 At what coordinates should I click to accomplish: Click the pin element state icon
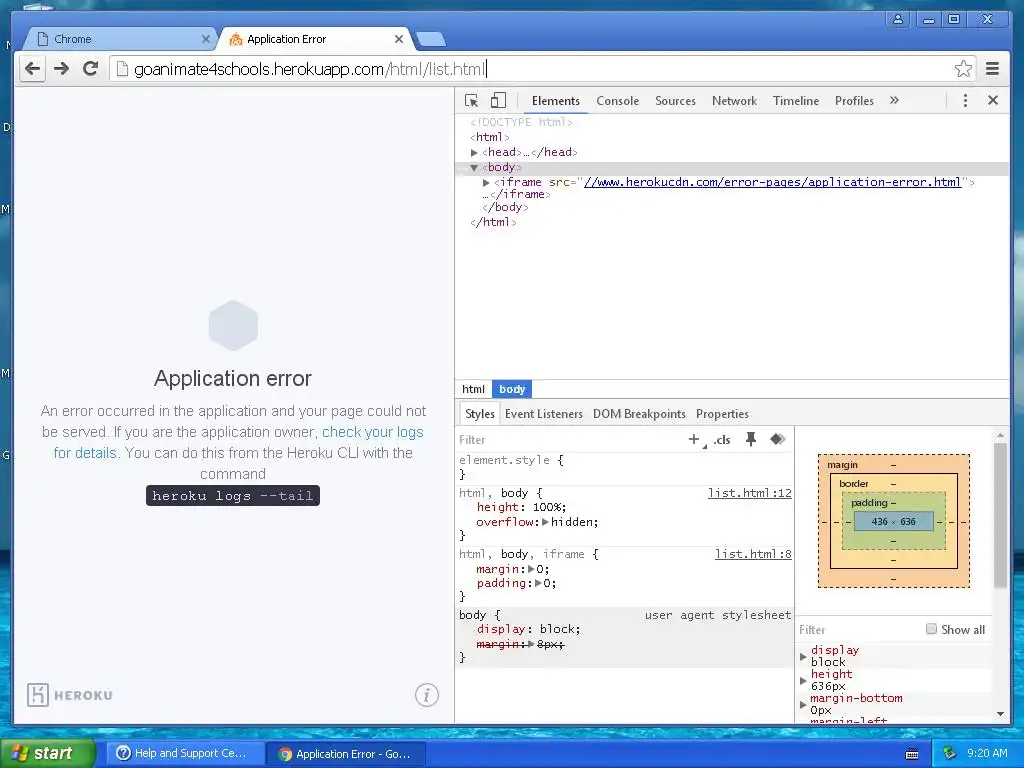[x=751, y=440]
